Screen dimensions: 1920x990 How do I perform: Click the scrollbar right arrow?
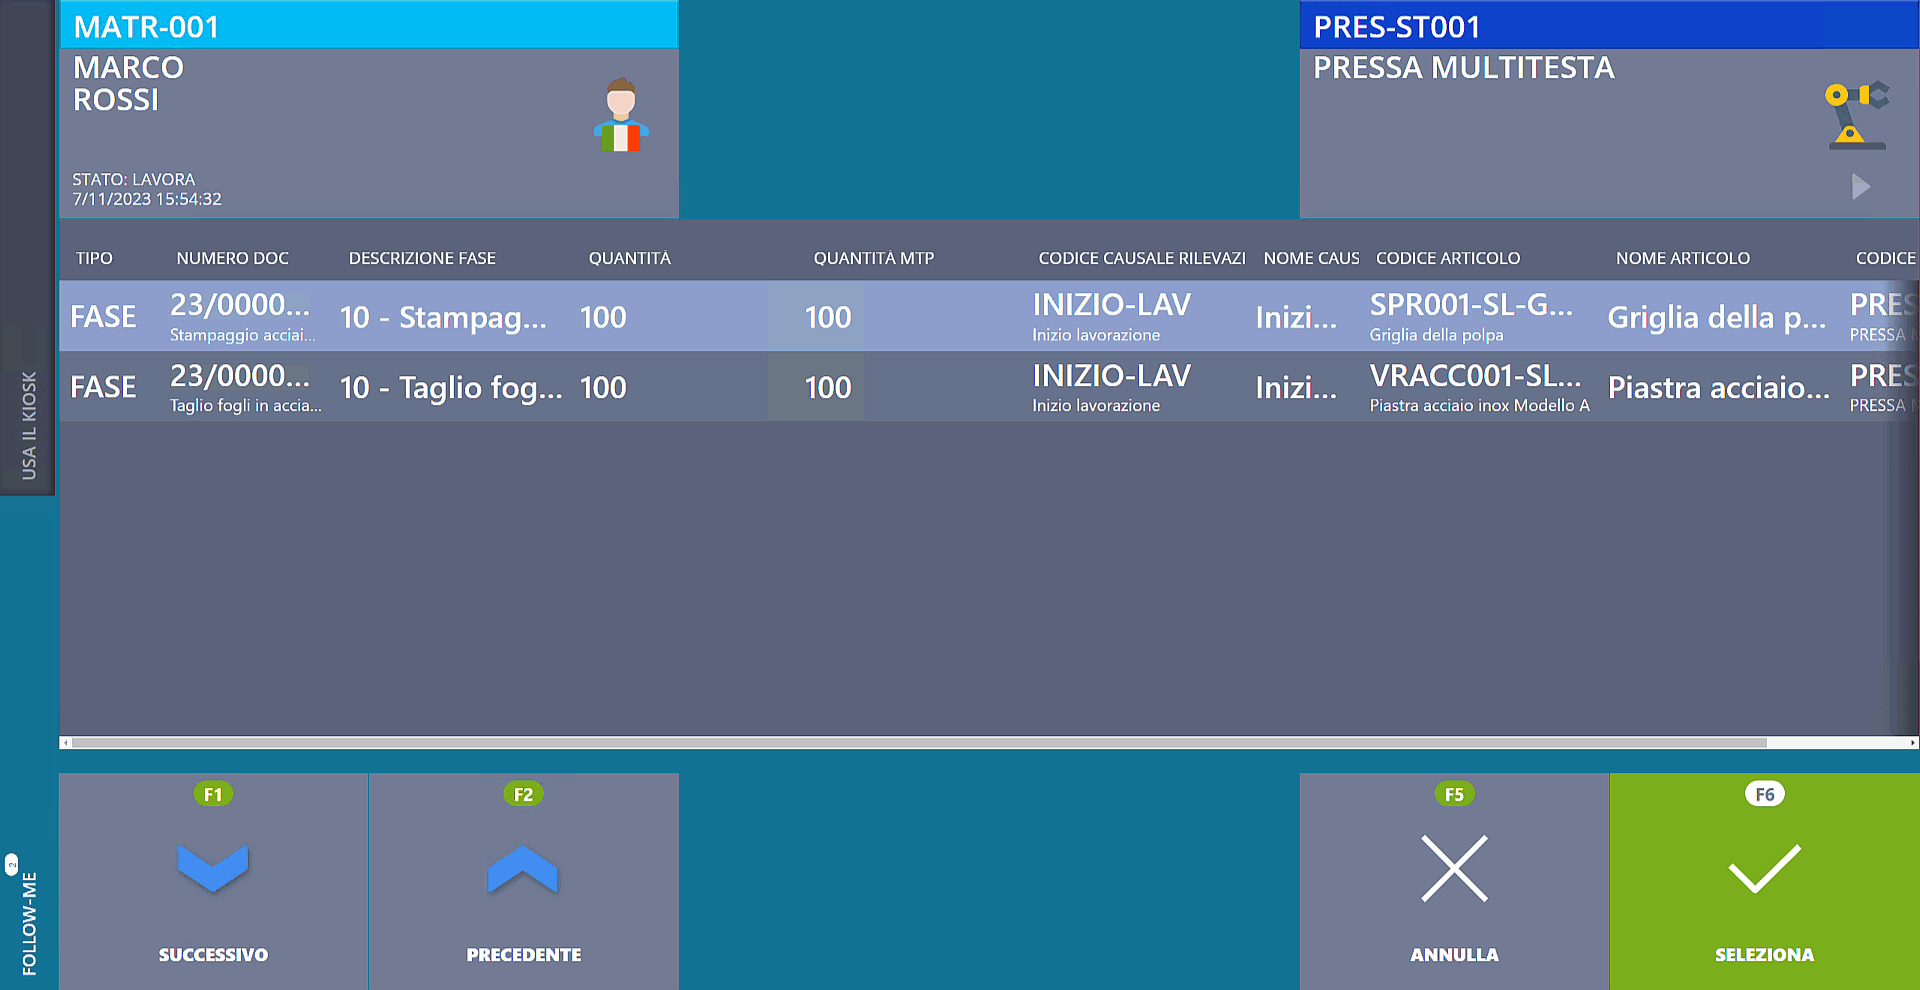(1913, 743)
